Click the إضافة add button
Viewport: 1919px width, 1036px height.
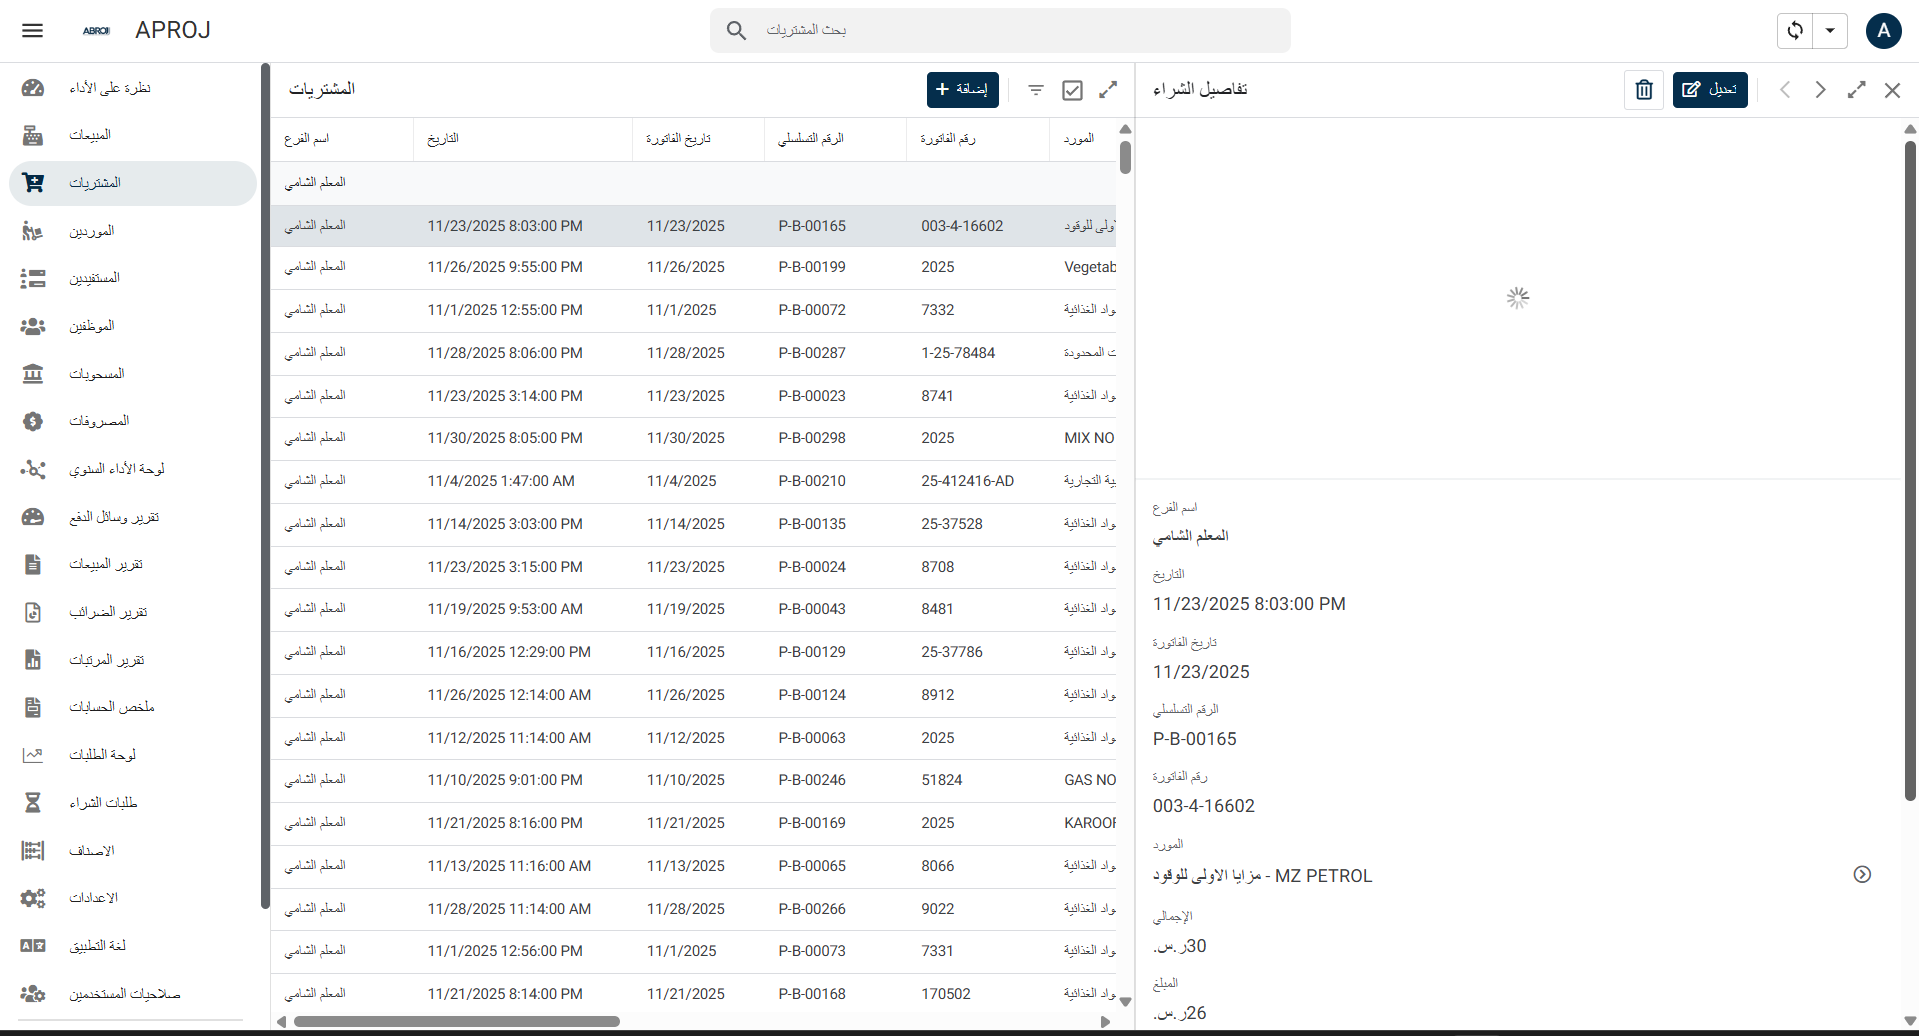[962, 90]
